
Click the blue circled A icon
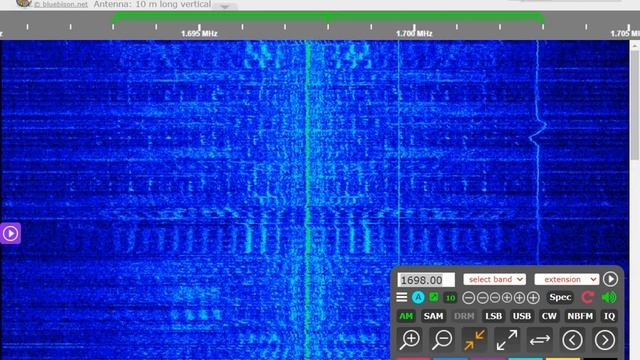tap(418, 298)
